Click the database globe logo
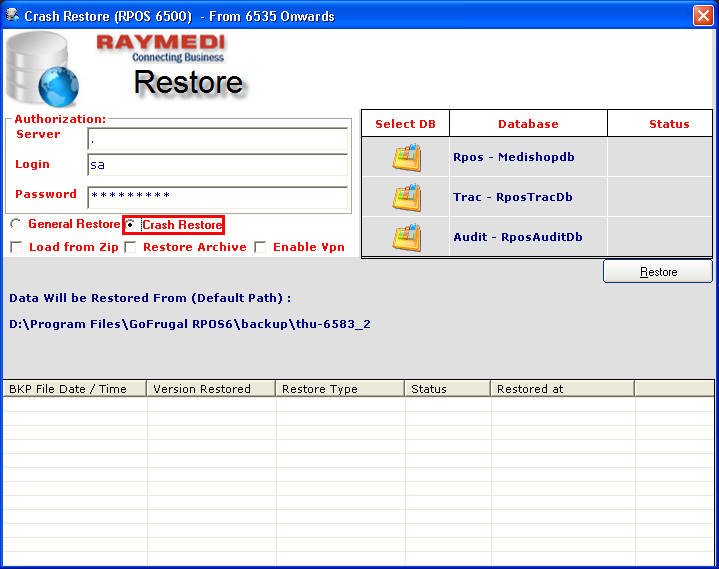Screen dimensions: 719x569 click(42, 69)
